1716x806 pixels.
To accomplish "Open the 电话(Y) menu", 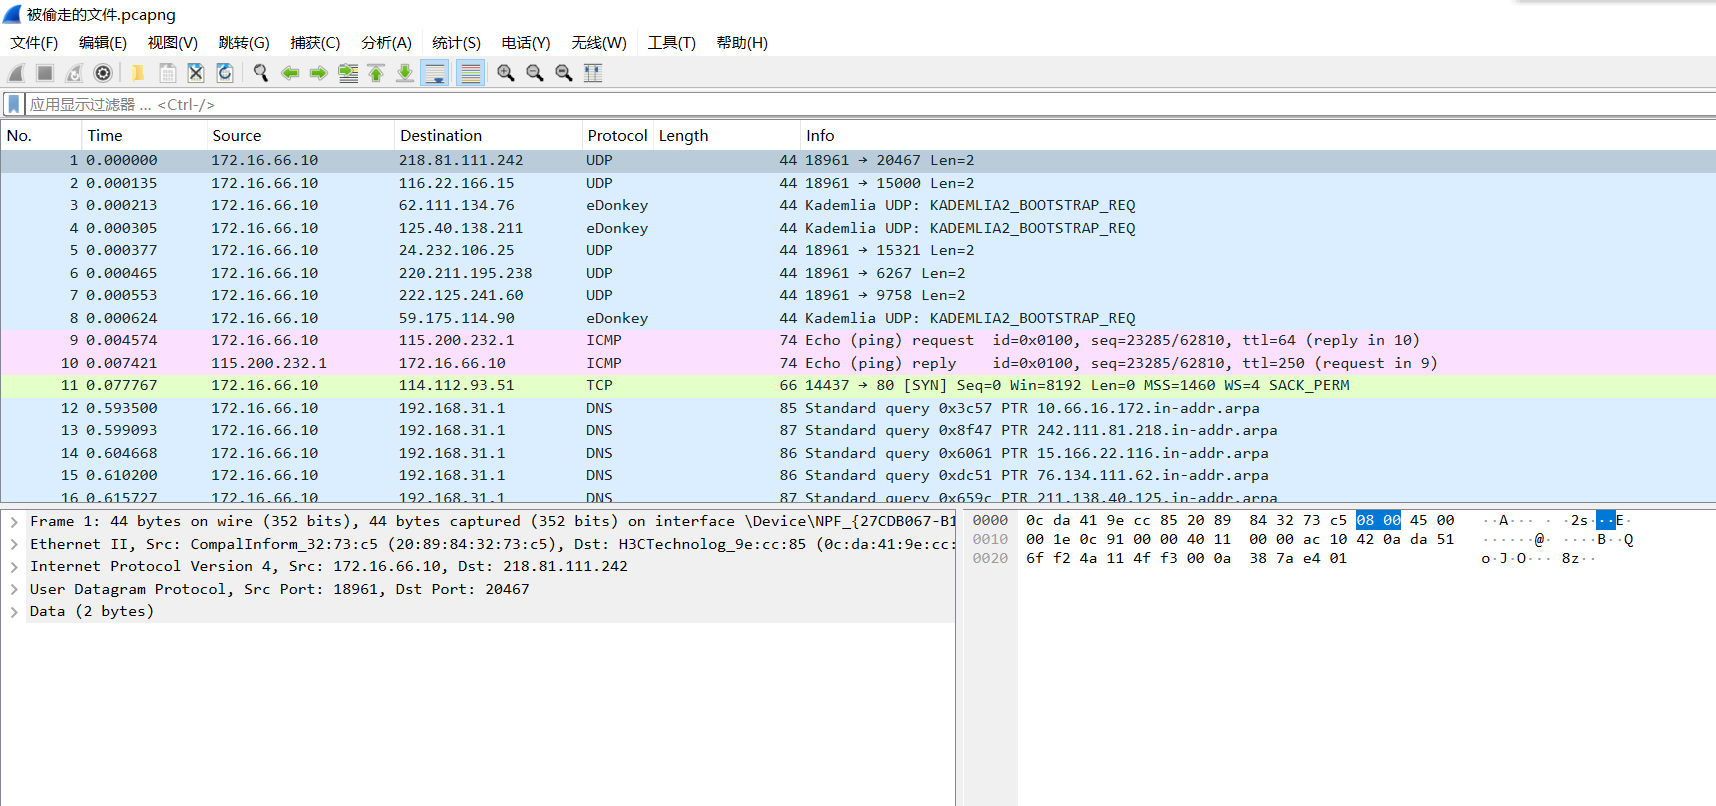I will [526, 43].
